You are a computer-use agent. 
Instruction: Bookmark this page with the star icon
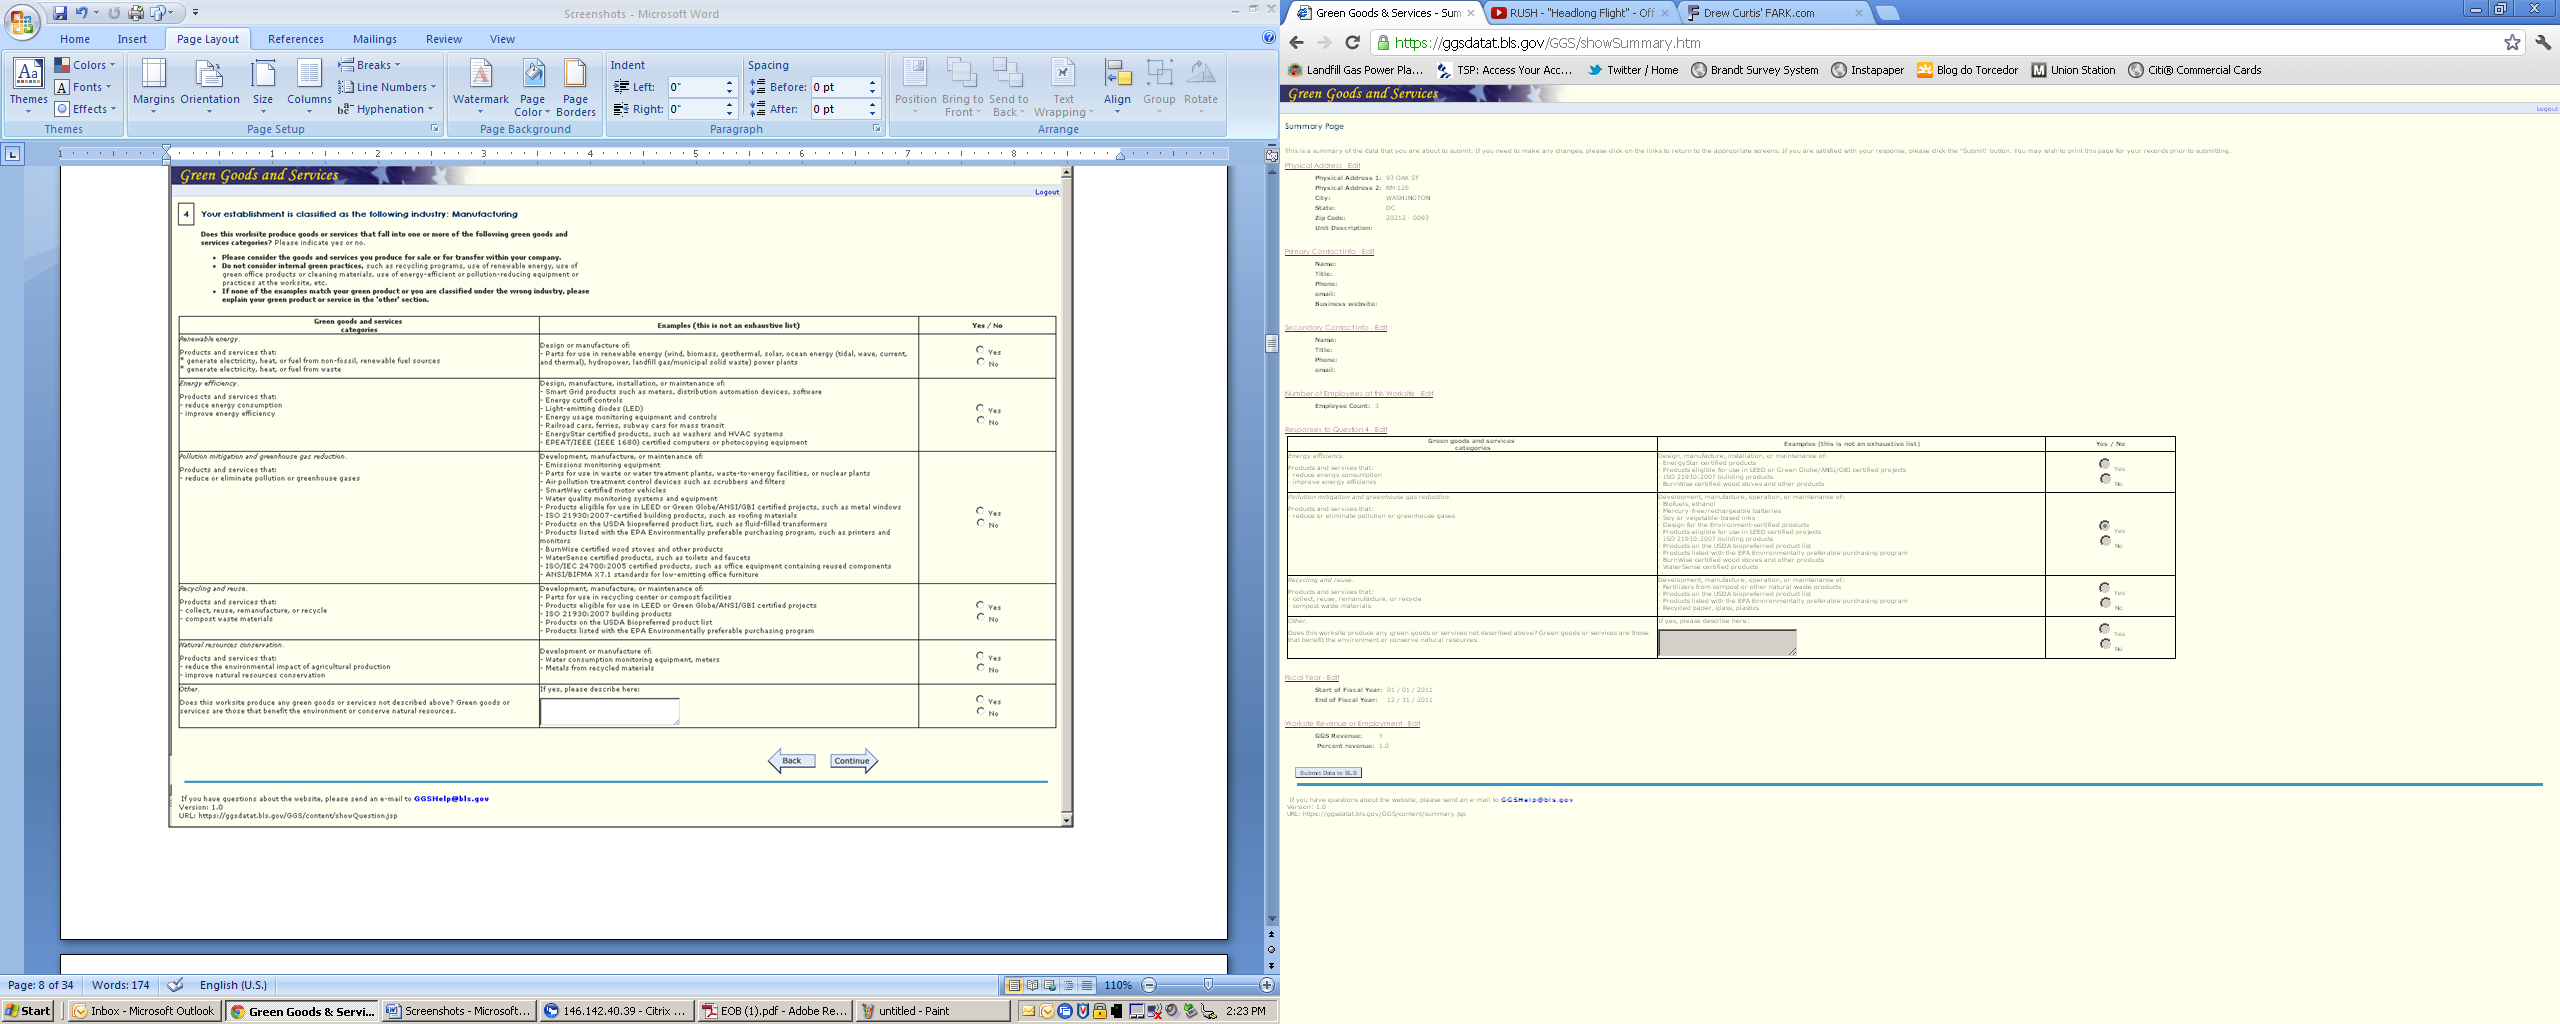(x=2512, y=42)
